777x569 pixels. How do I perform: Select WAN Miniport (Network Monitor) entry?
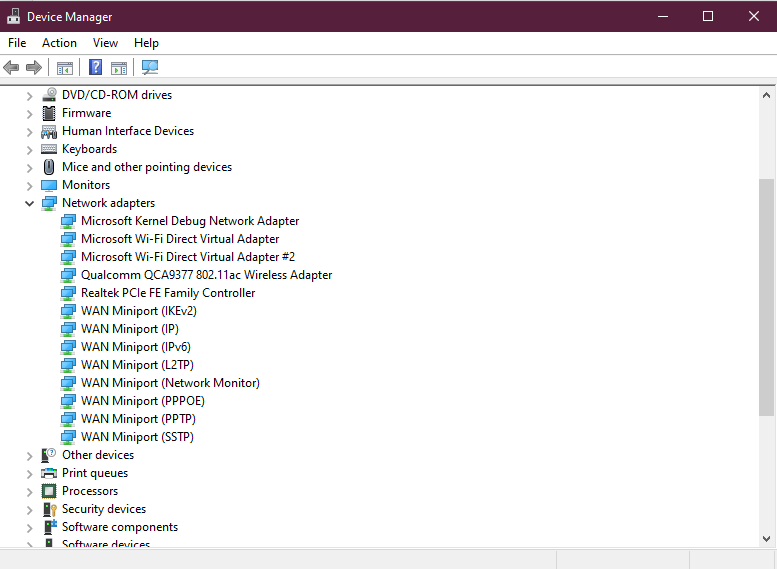coord(170,383)
